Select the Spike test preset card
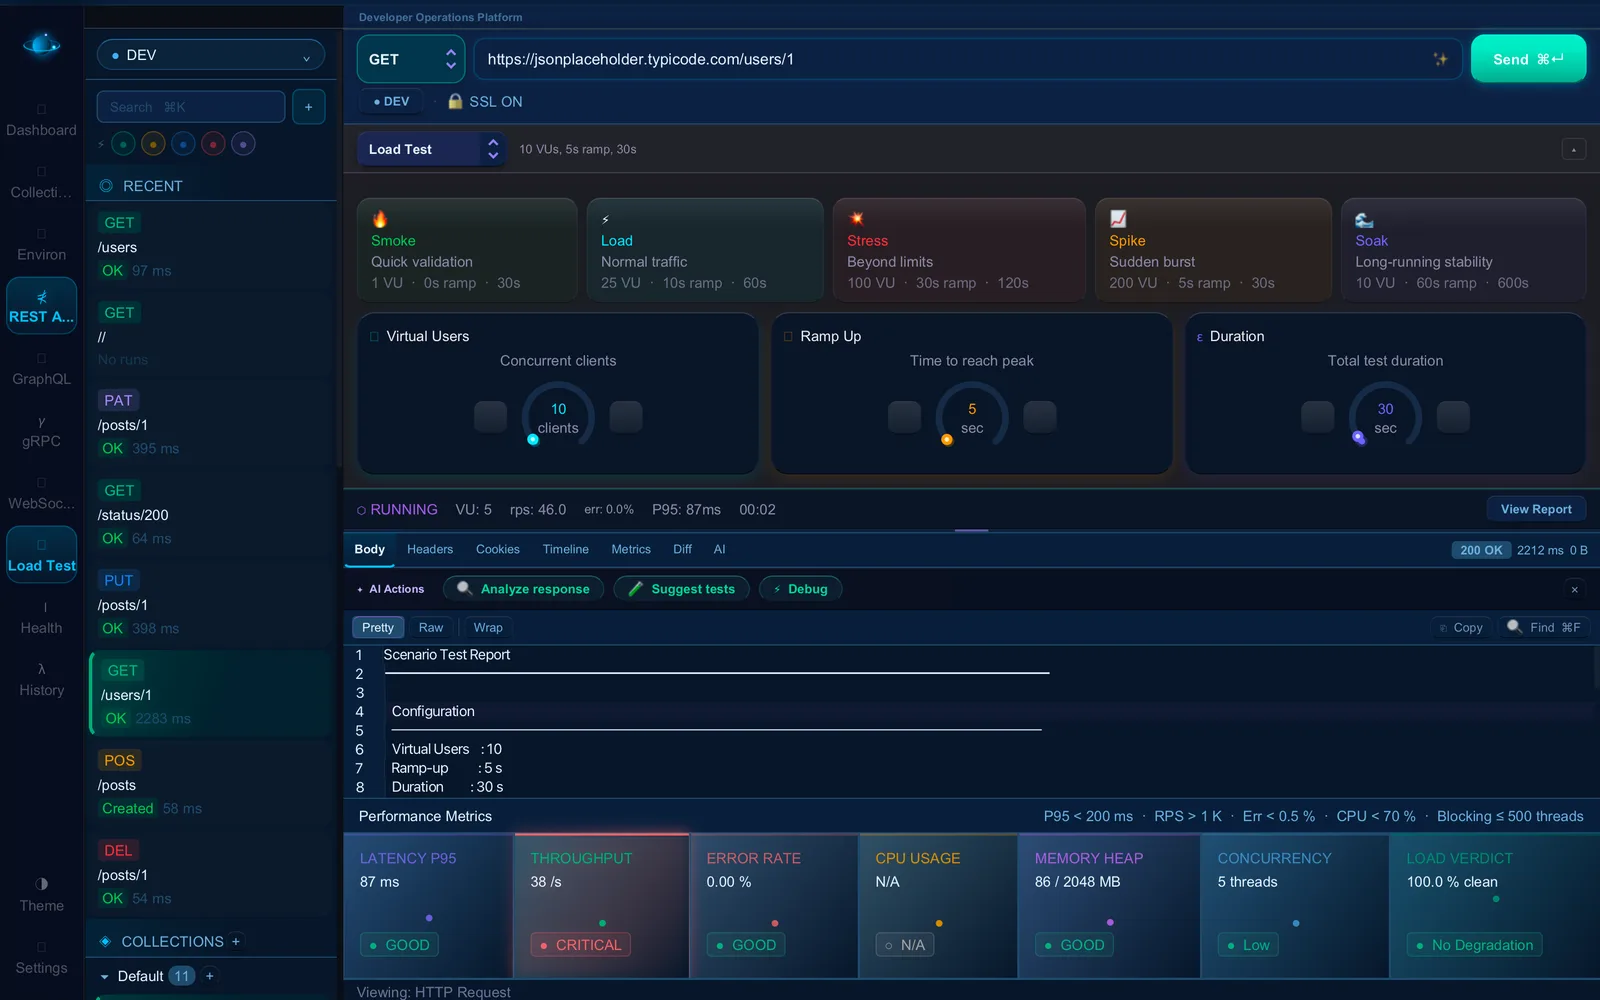Screen dimensions: 1600x1000 pos(1213,249)
